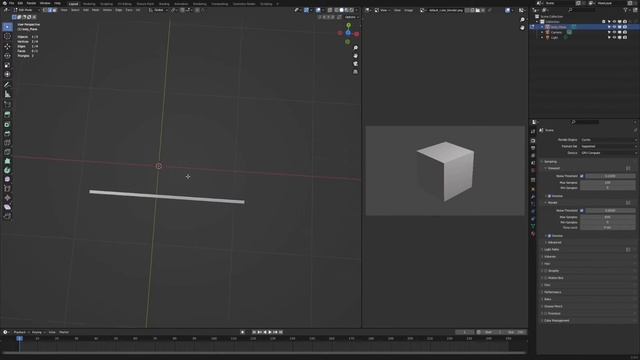Select the Spin tool

click(7, 170)
